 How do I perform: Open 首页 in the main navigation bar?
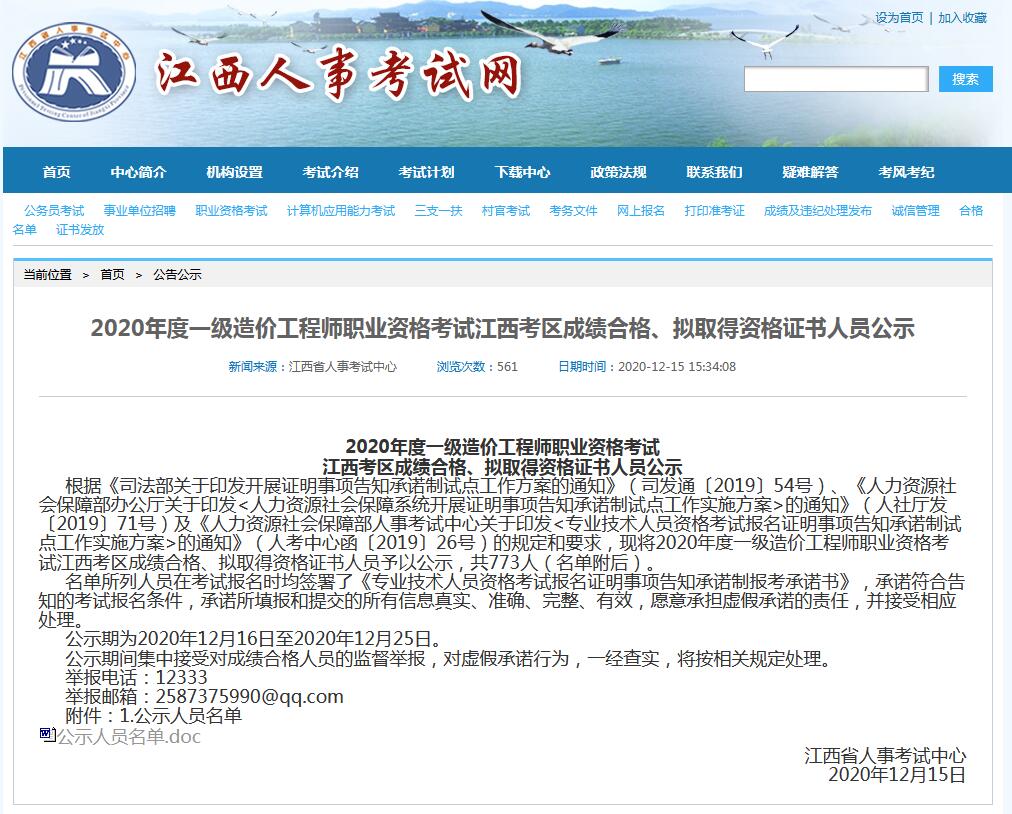(x=57, y=172)
